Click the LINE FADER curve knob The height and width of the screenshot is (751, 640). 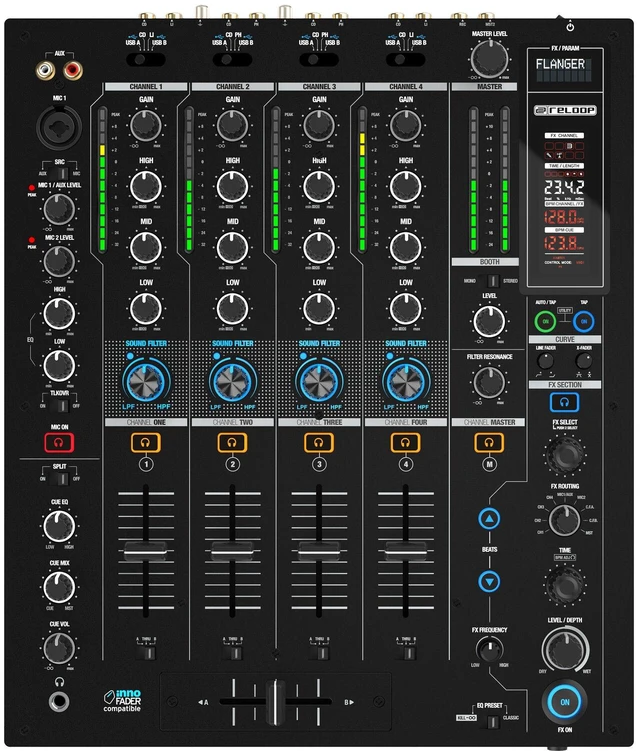tap(545, 361)
